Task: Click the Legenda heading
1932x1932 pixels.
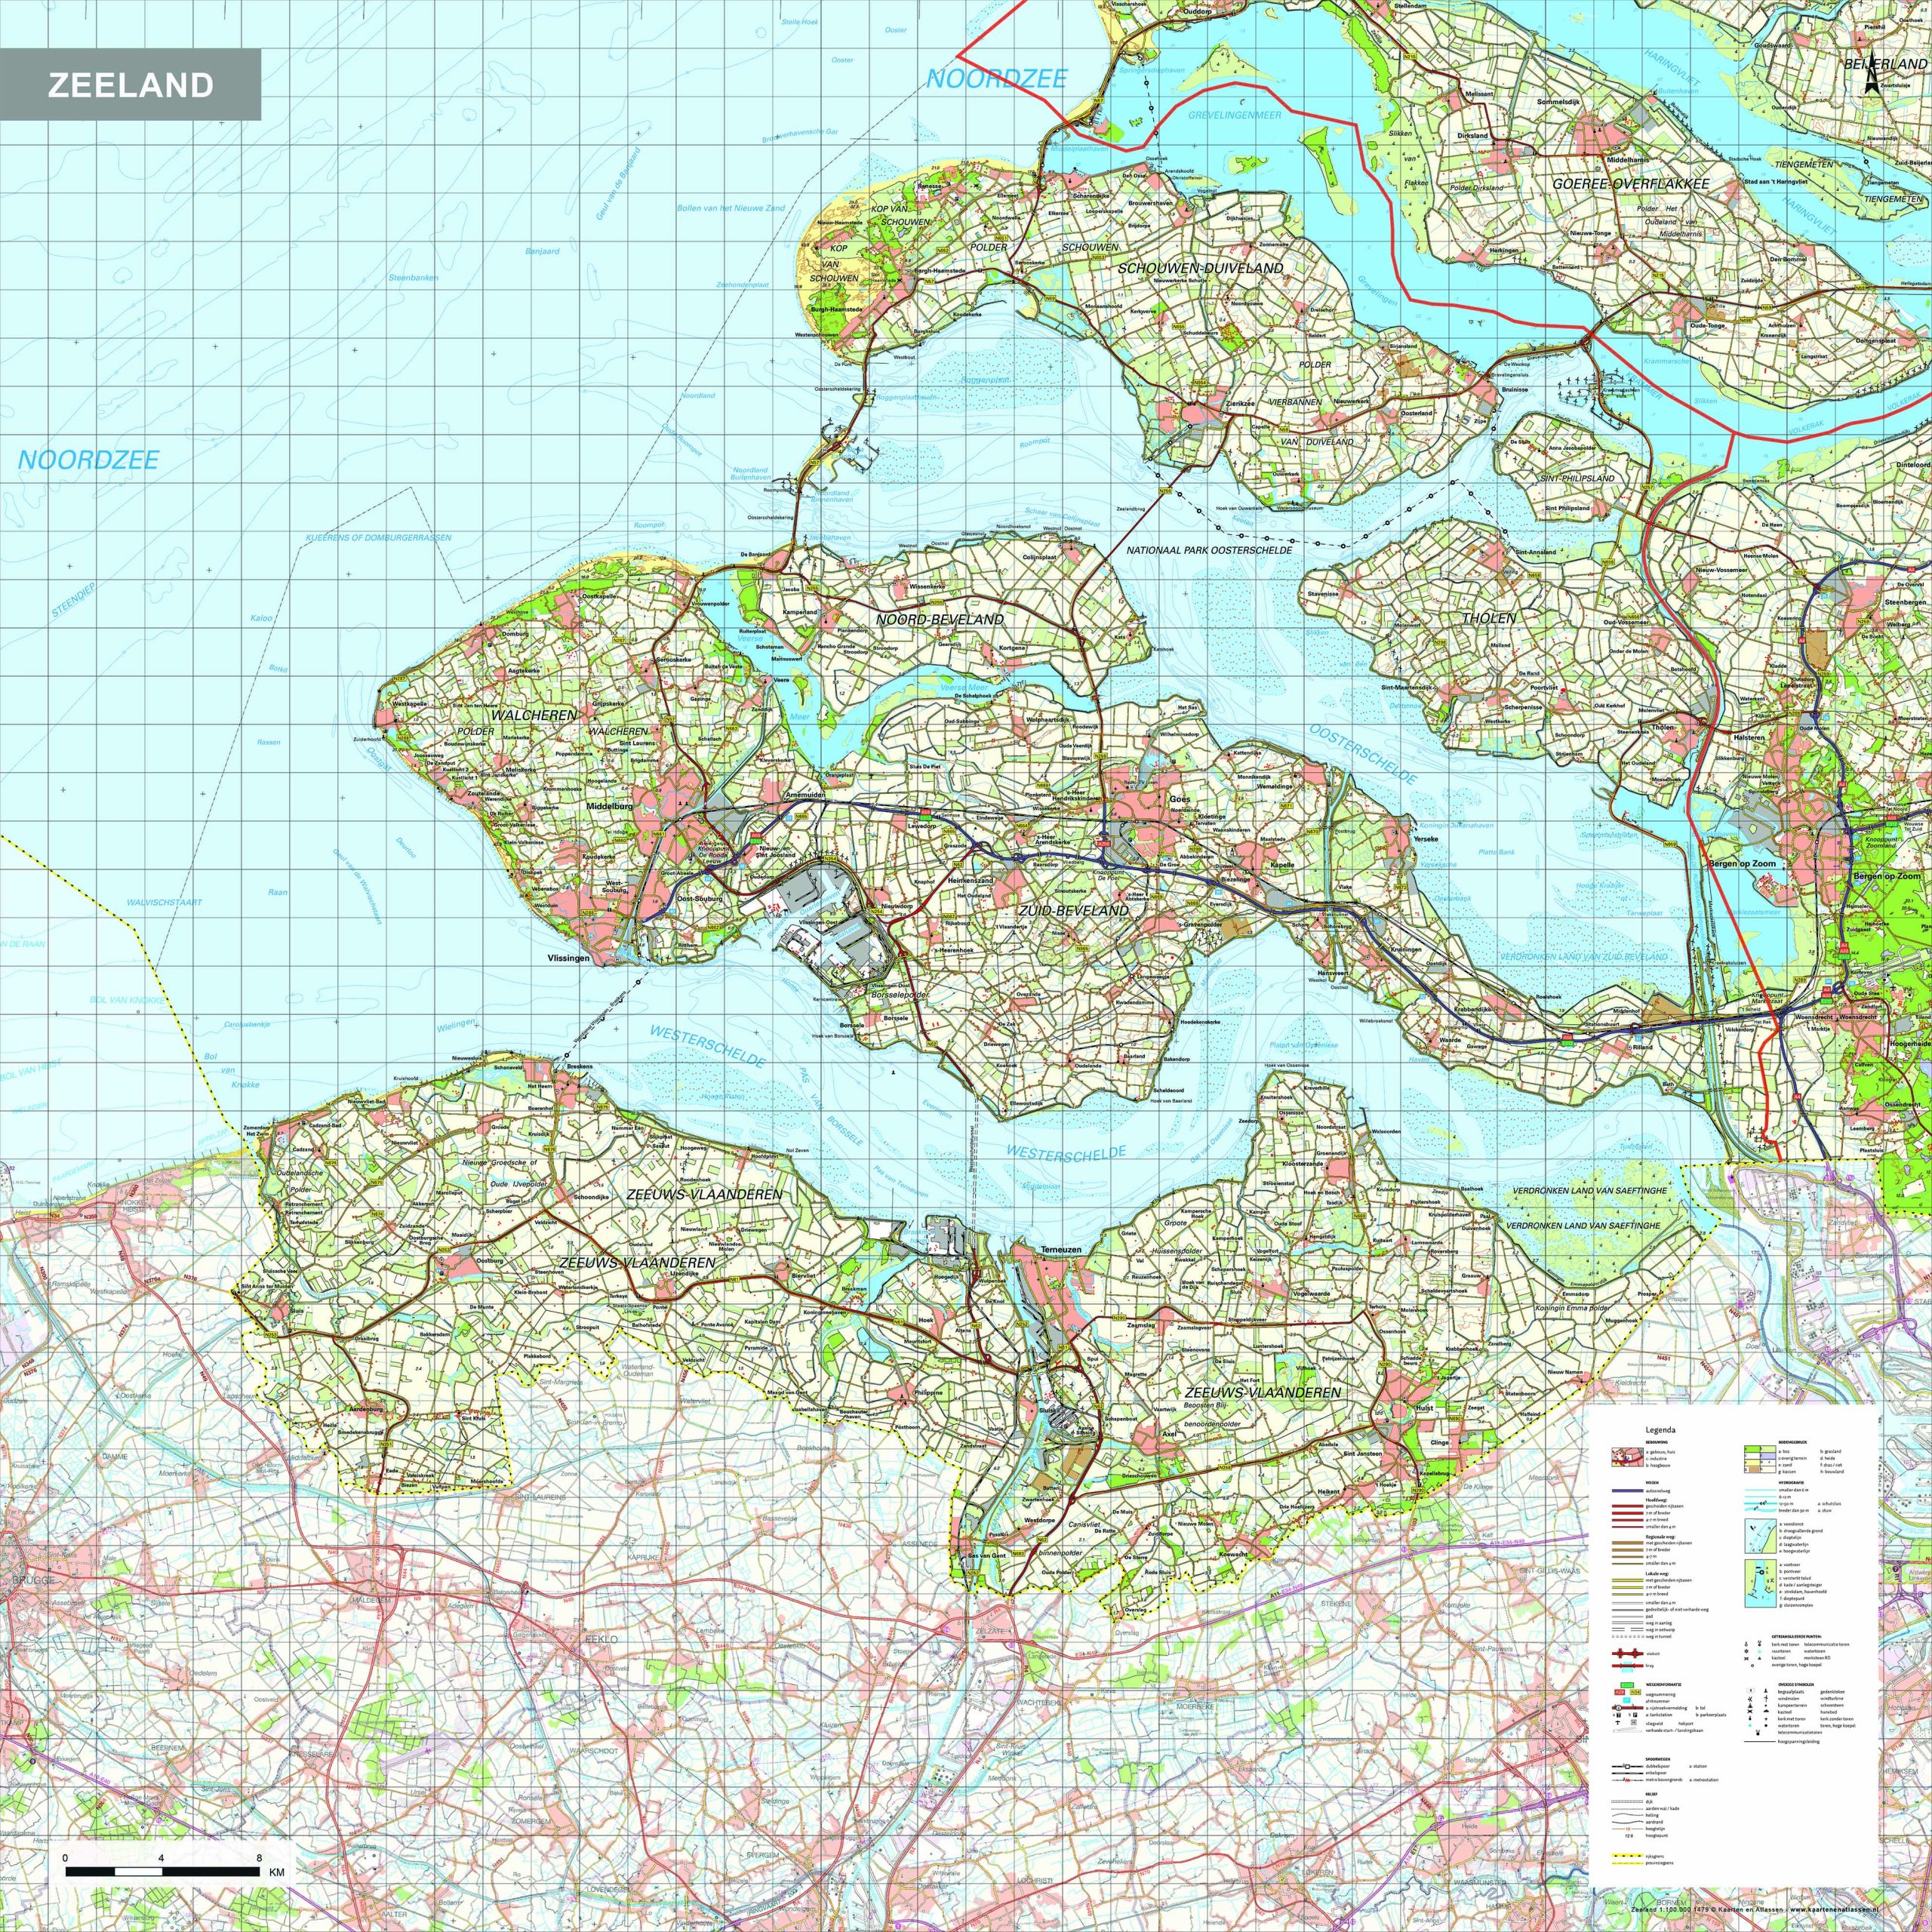Action: point(1661,1430)
